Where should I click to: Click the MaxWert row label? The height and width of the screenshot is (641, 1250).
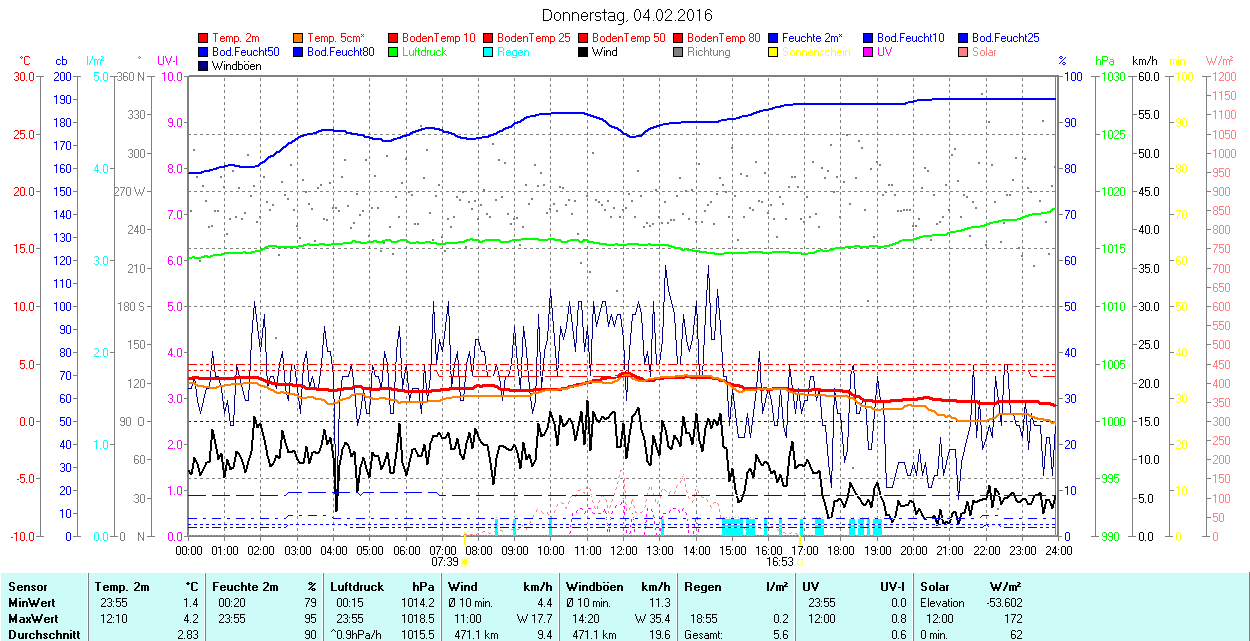pos(32,619)
